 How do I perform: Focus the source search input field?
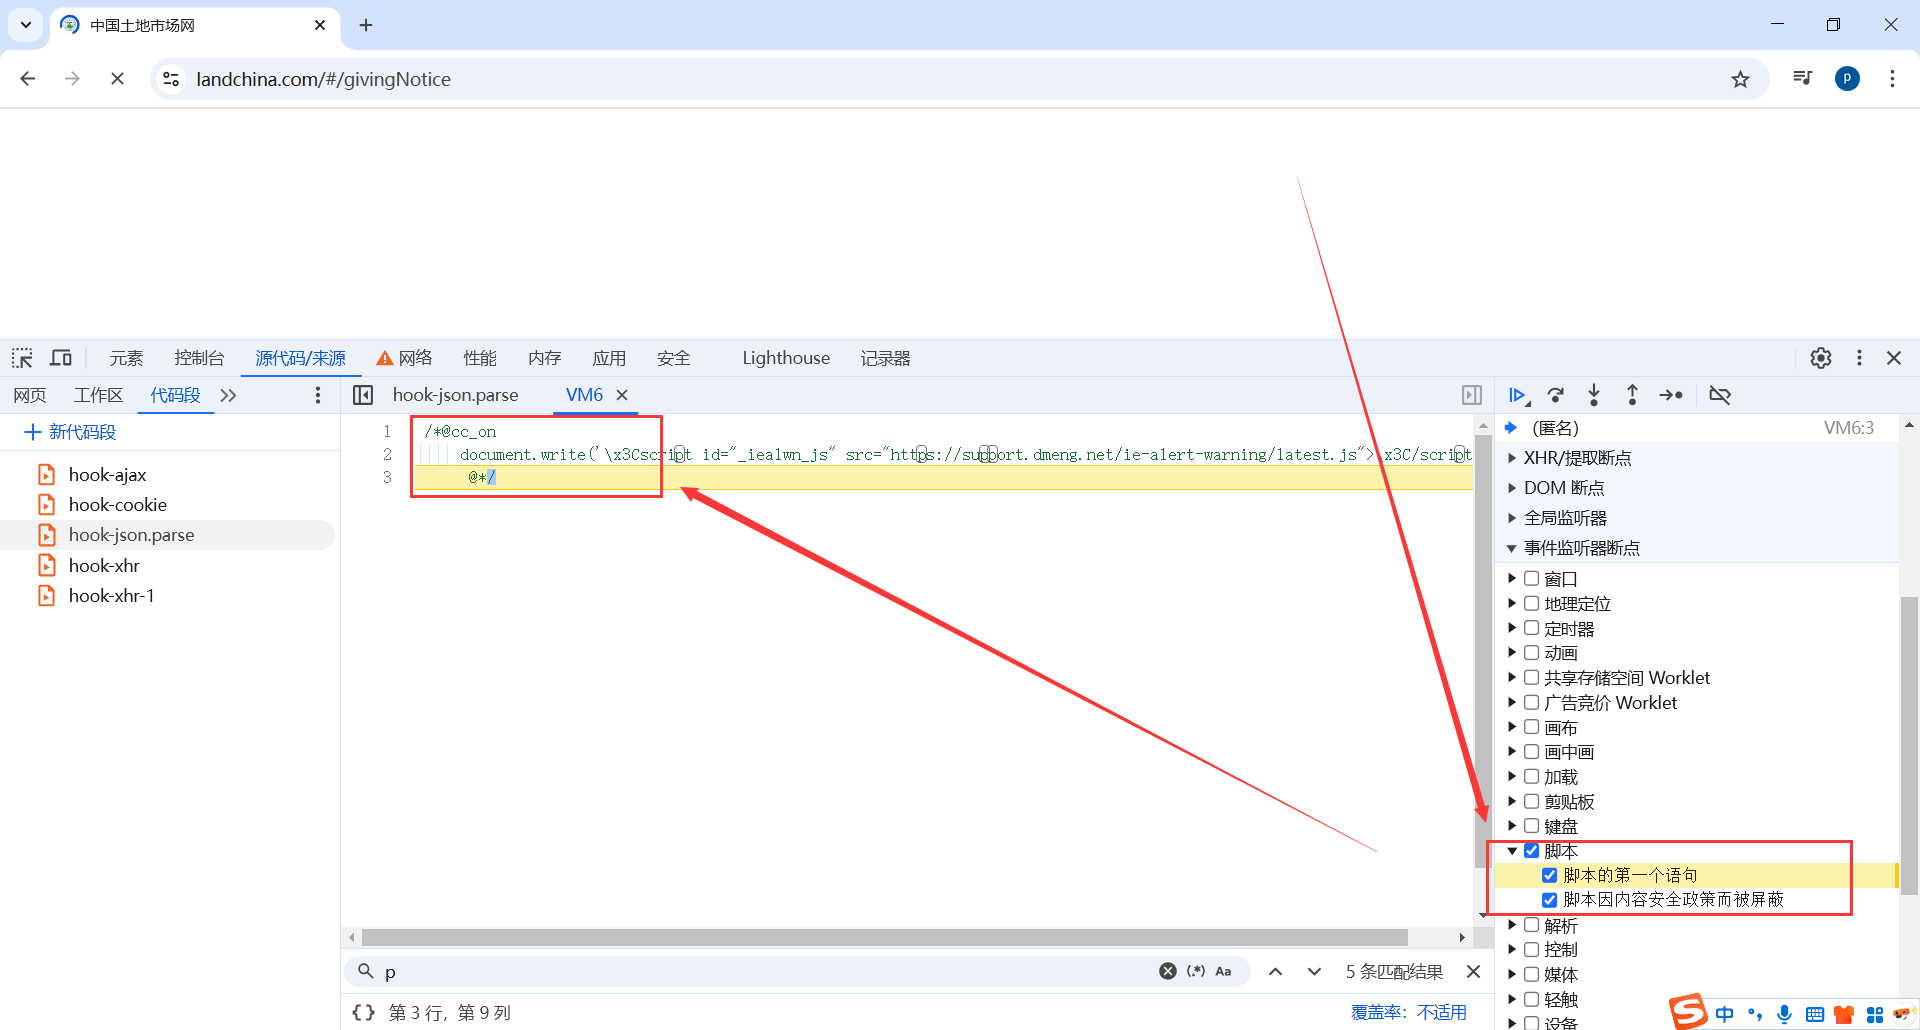[x=765, y=971]
